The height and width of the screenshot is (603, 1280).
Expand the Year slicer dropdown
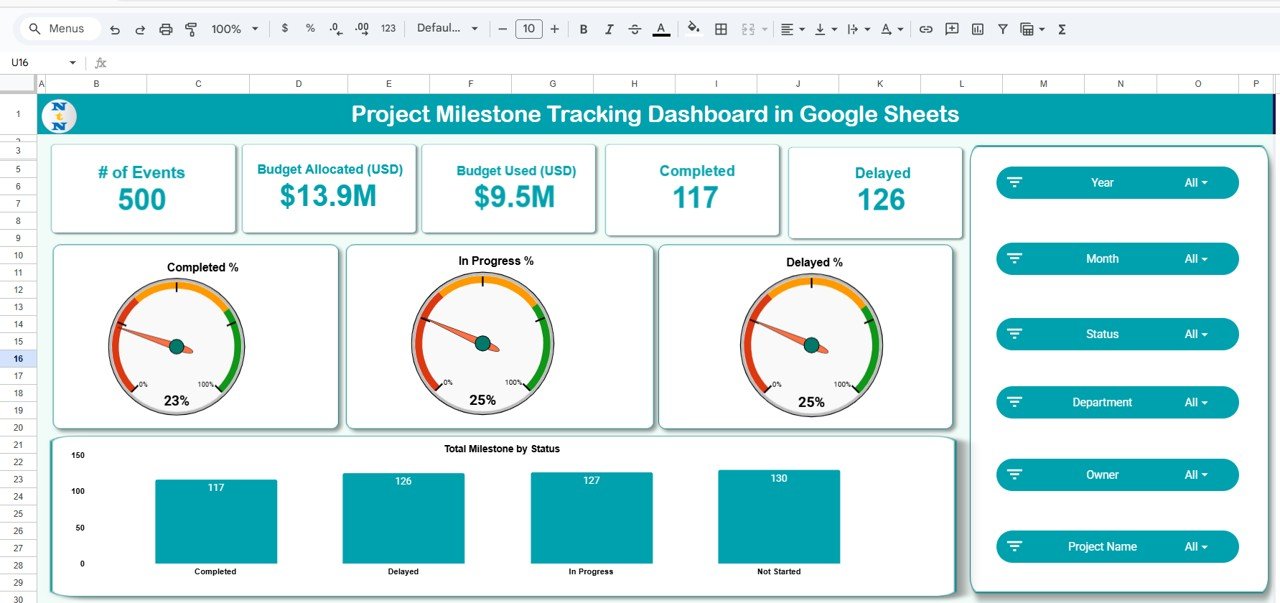1196,183
